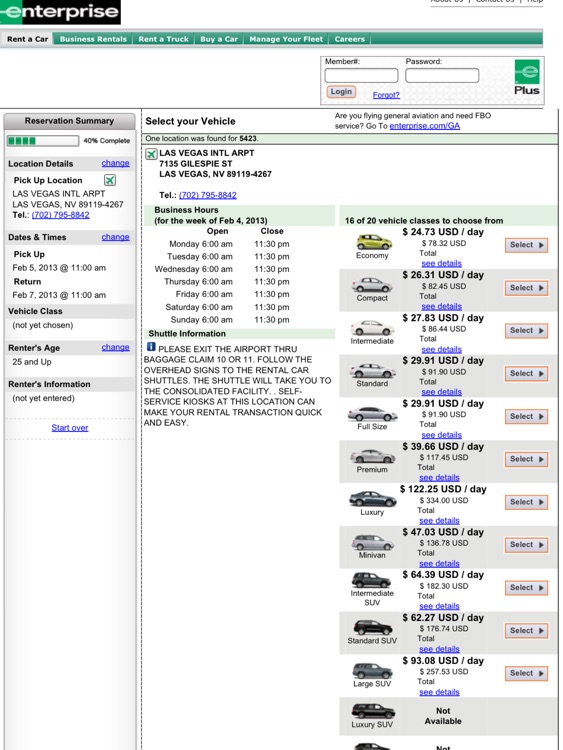Click the $ 122.25 USD / day price
Viewport: 563px width, 750px height.
[x=443, y=489]
